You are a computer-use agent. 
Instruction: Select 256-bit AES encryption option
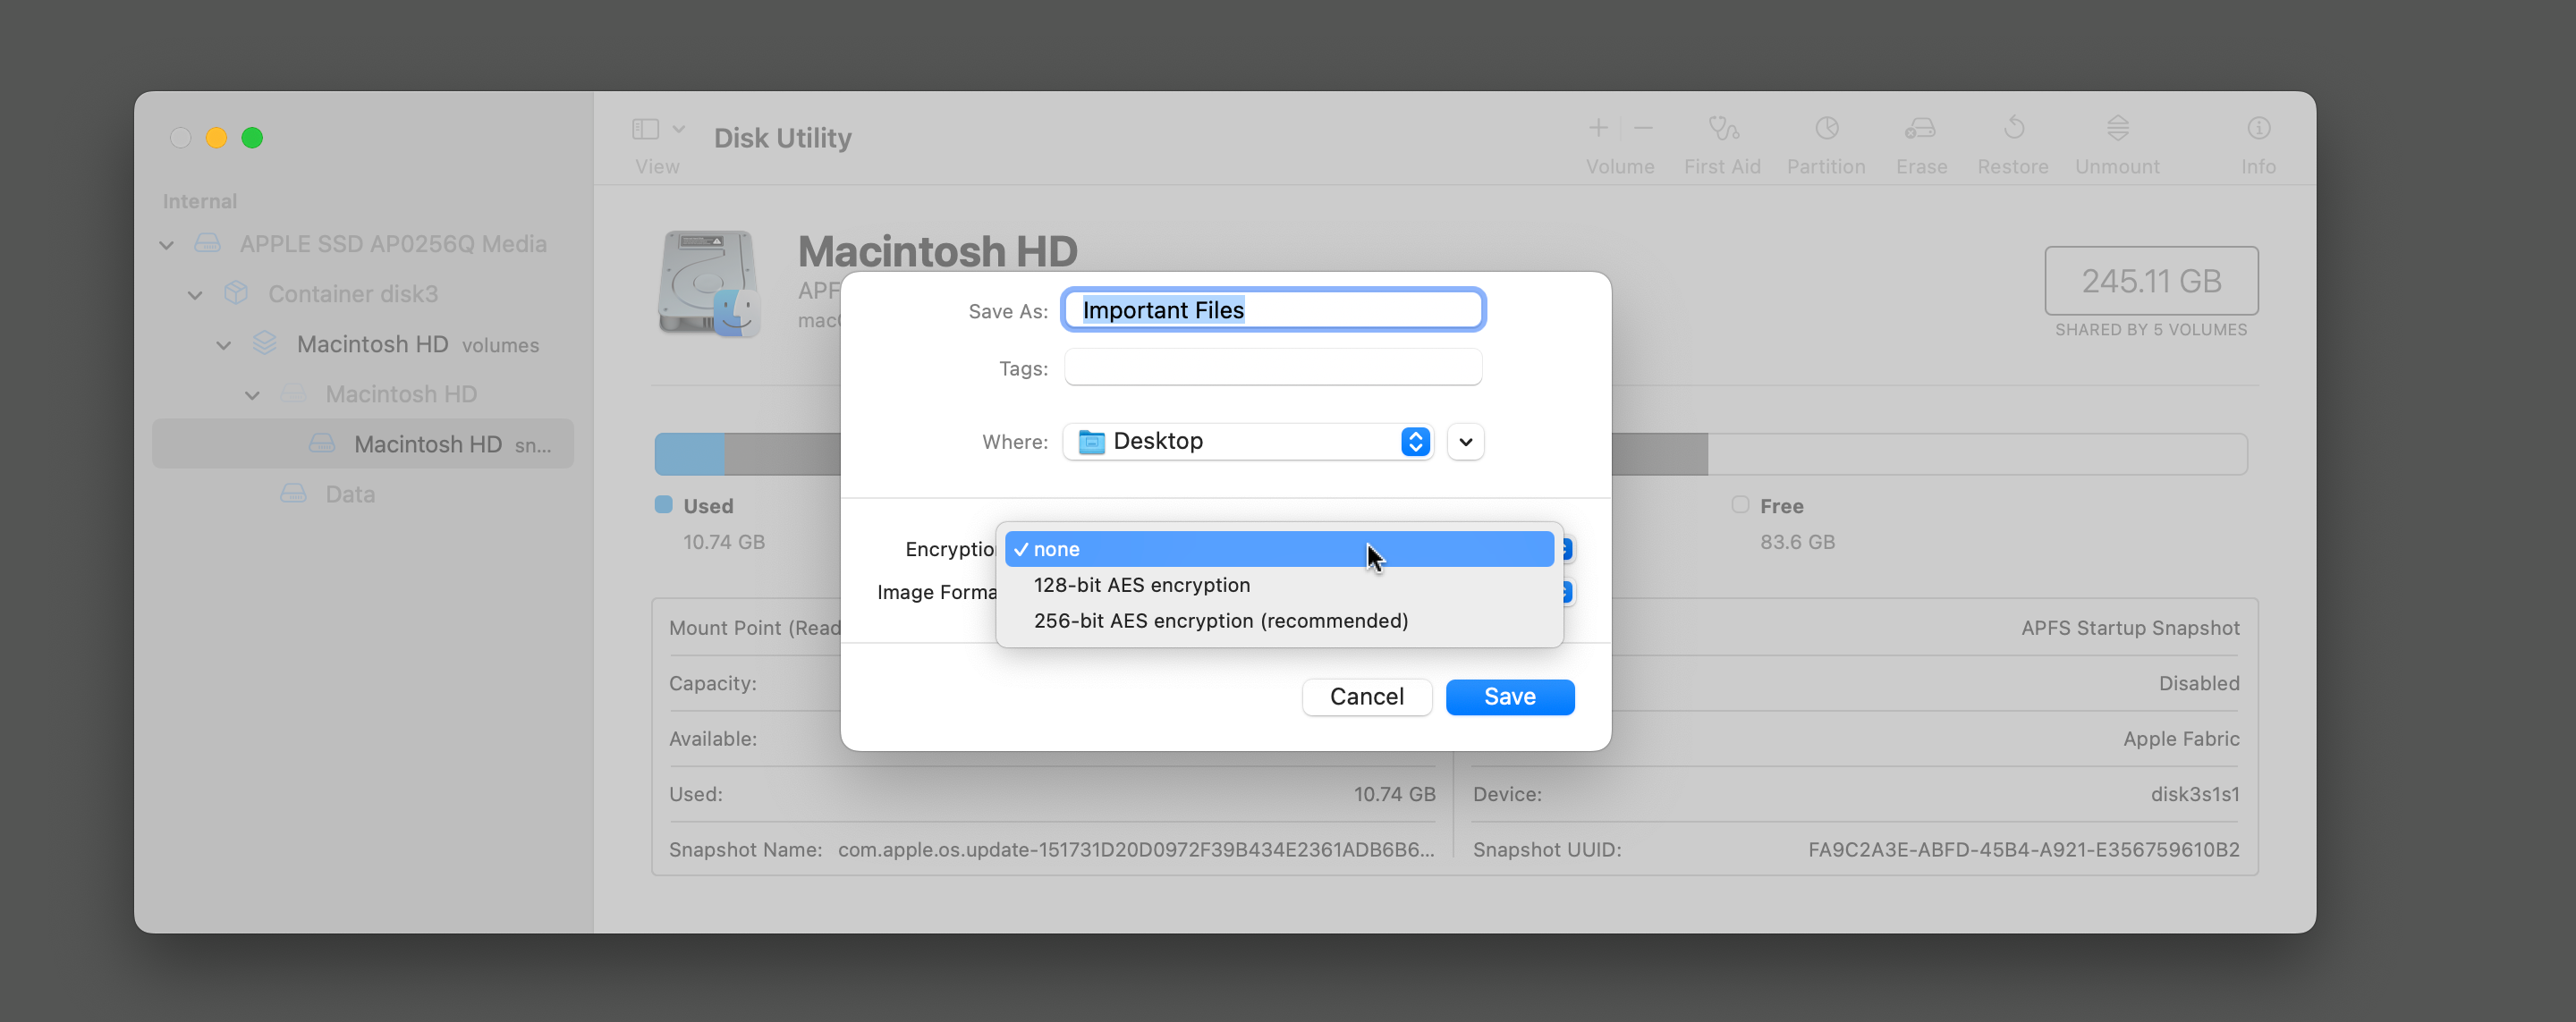[1221, 620]
